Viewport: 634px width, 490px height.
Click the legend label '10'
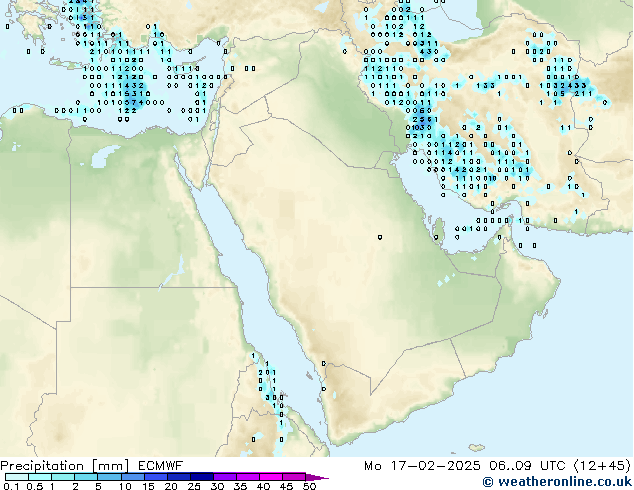[125, 486]
